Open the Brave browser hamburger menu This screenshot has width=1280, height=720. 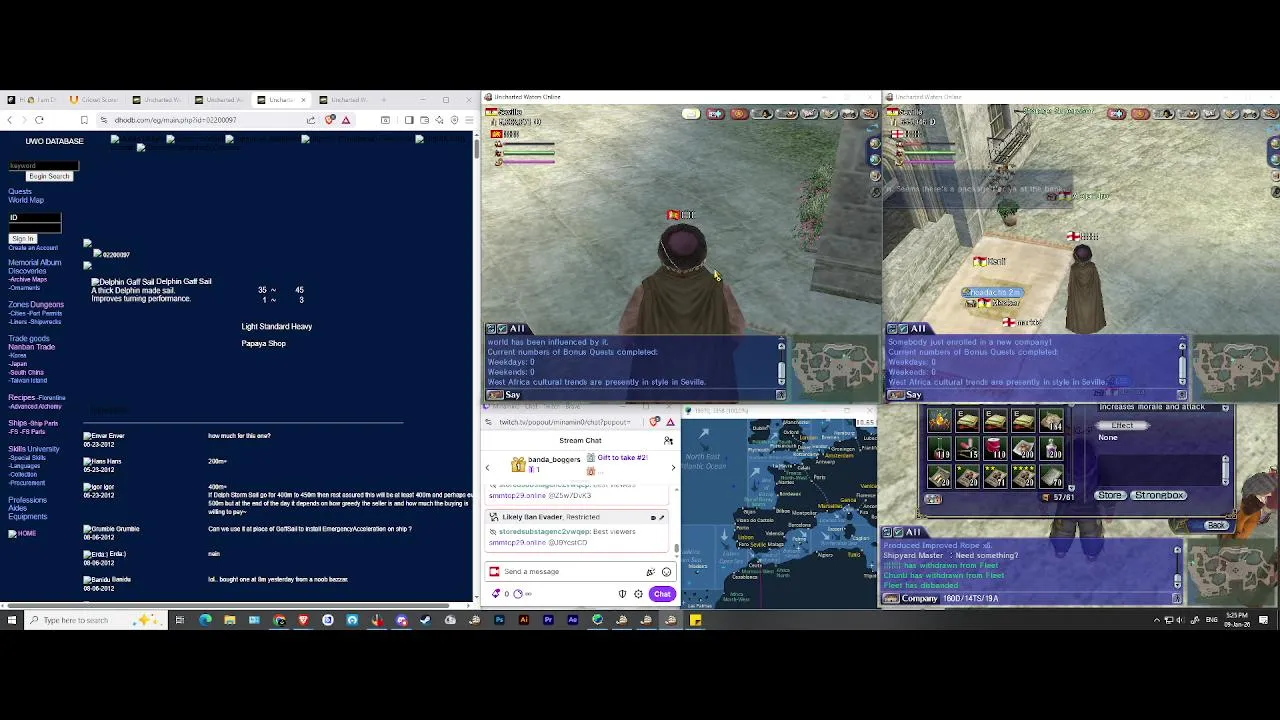(468, 120)
